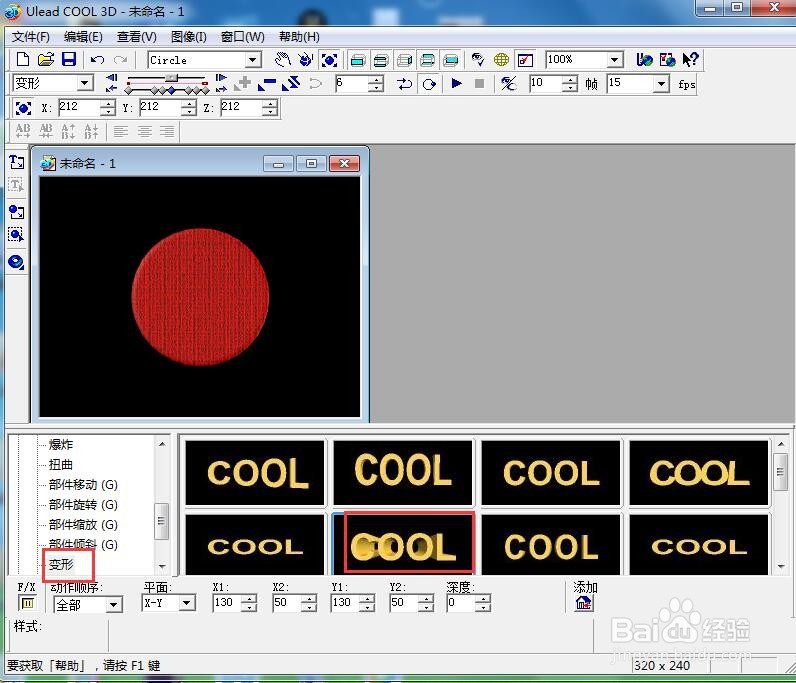Toggle the F/X effect button
This screenshot has width=796, height=683.
coord(27,603)
